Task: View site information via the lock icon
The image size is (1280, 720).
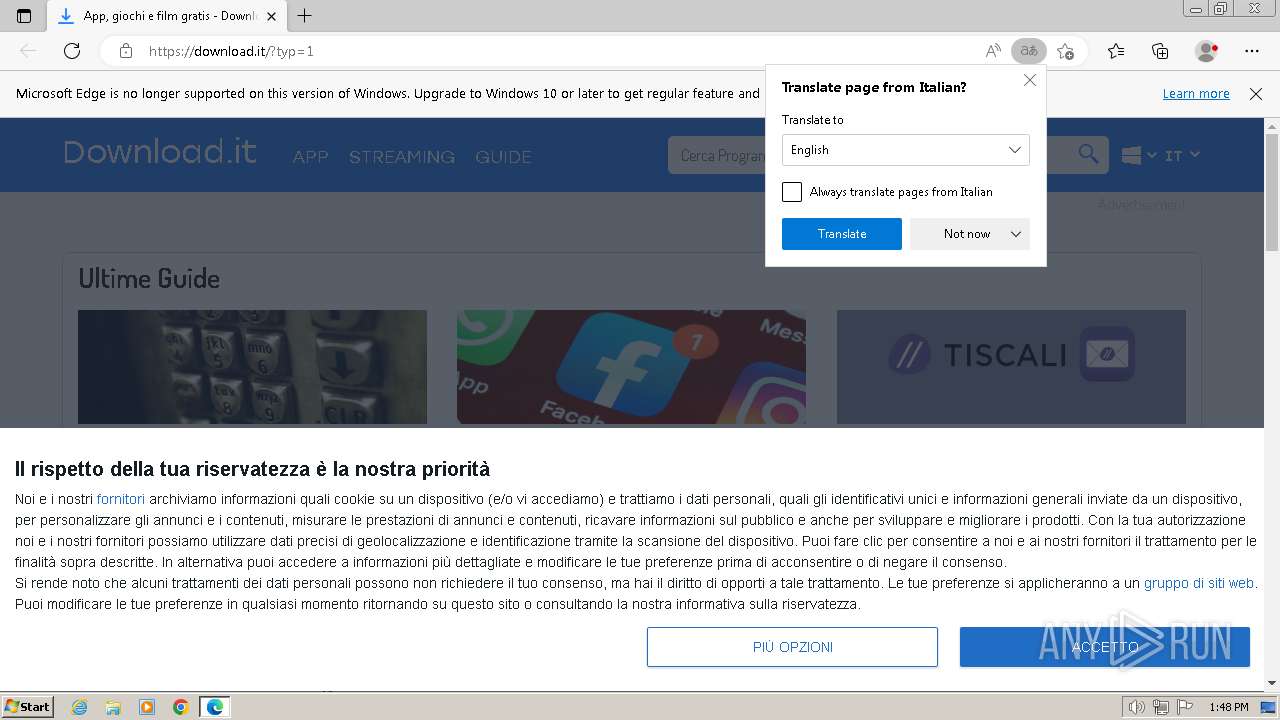Action: pos(125,51)
